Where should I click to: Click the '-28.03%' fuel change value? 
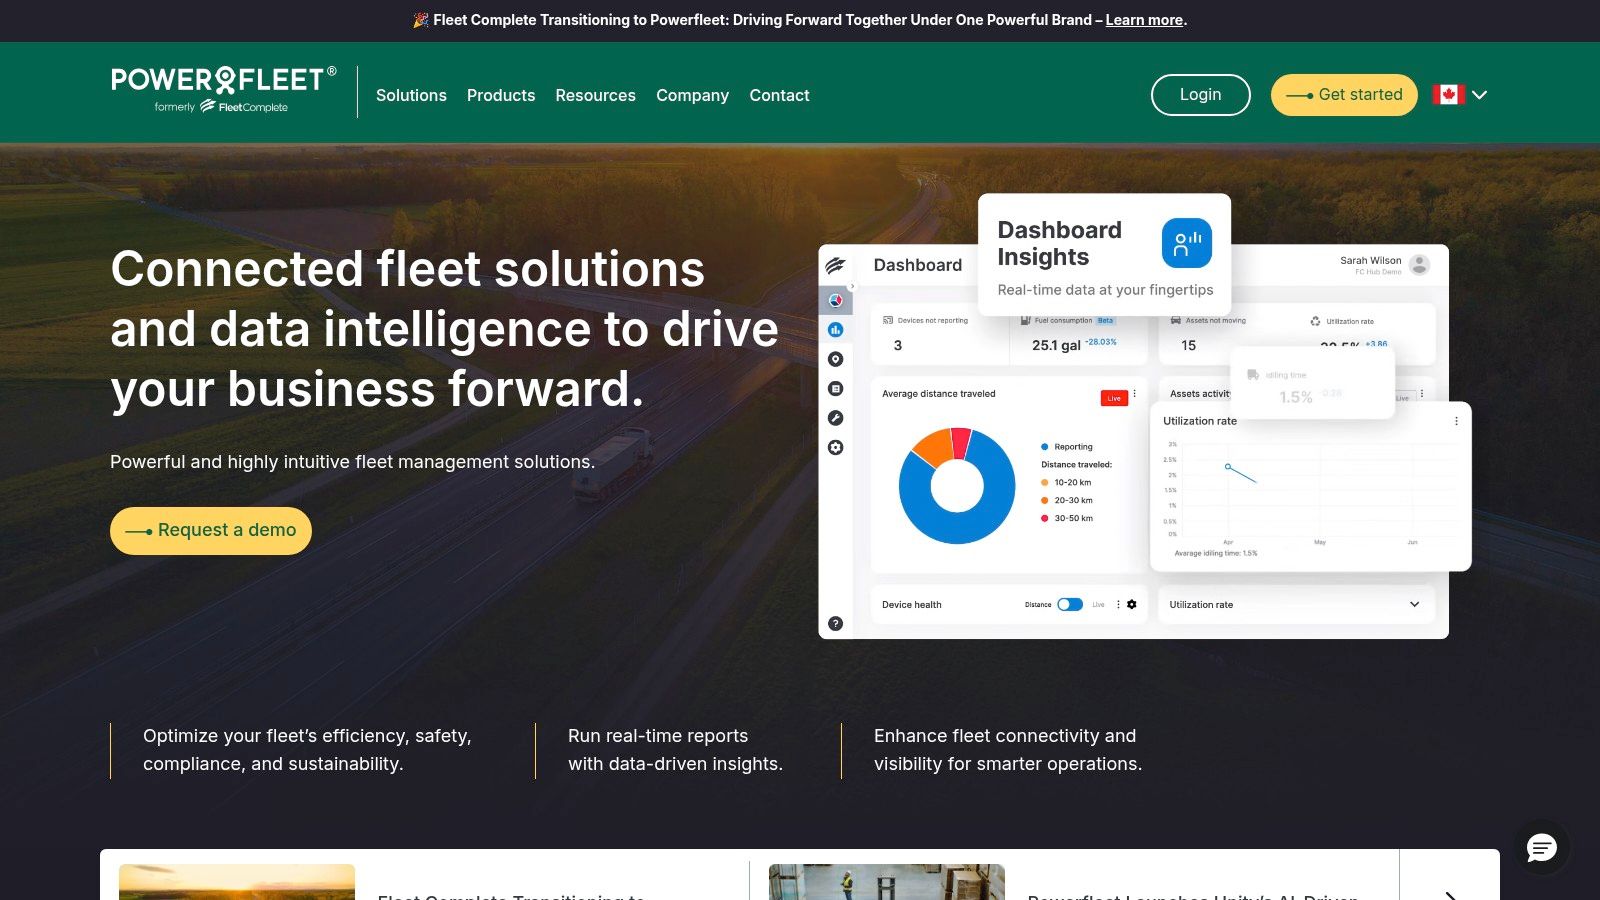click(1101, 342)
